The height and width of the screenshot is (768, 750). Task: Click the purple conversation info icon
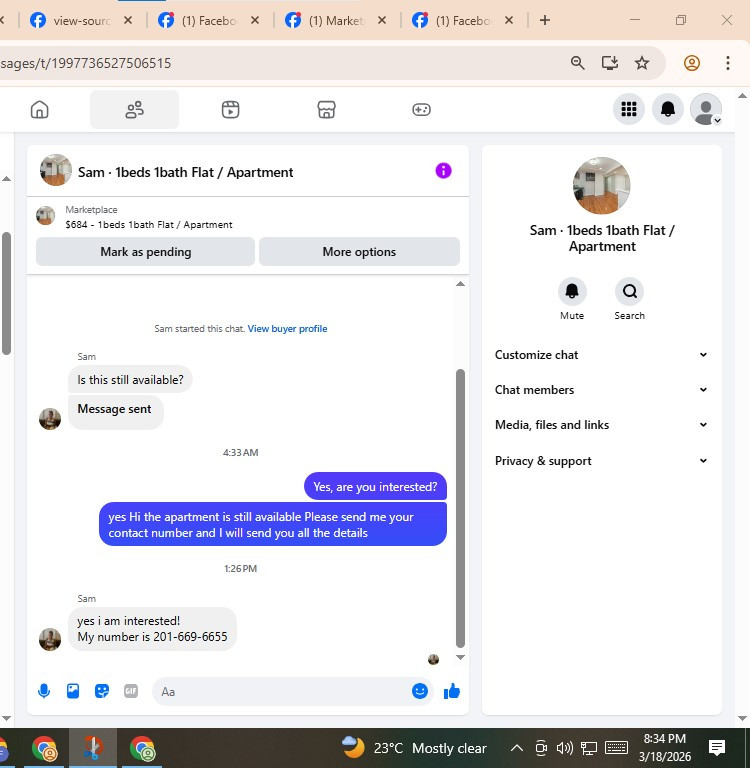[443, 171]
